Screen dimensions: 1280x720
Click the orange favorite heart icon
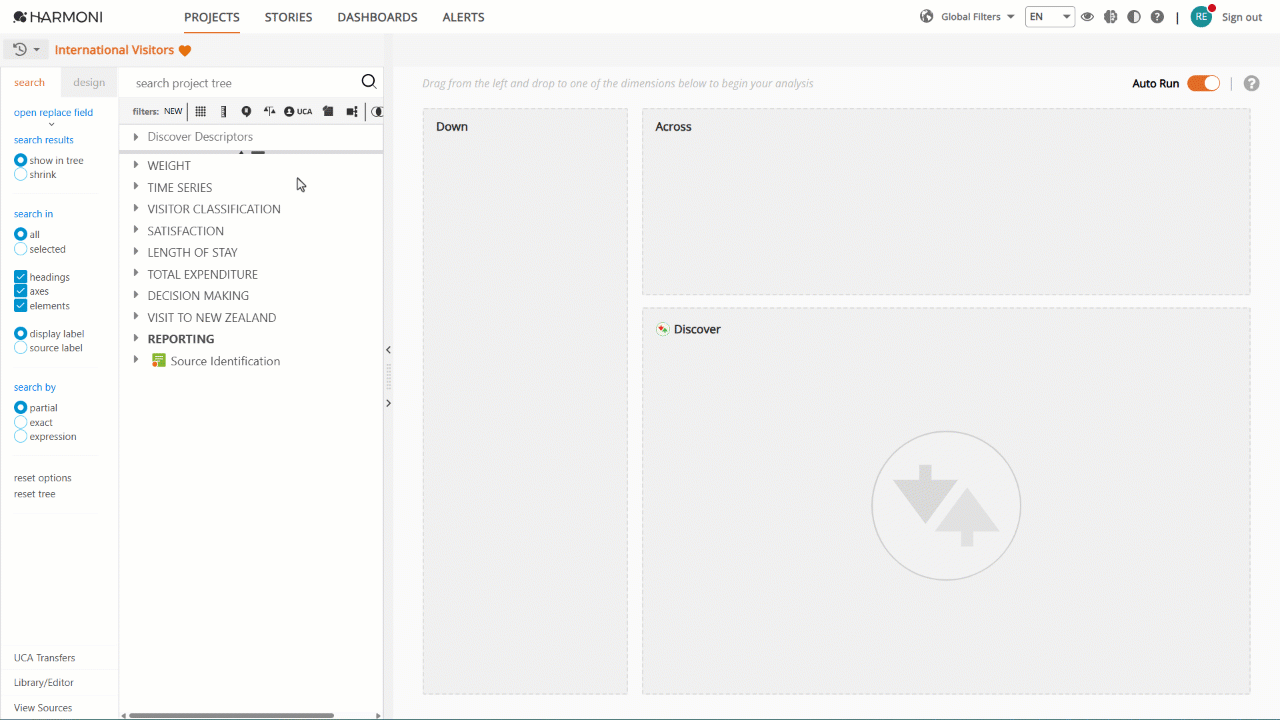point(185,50)
